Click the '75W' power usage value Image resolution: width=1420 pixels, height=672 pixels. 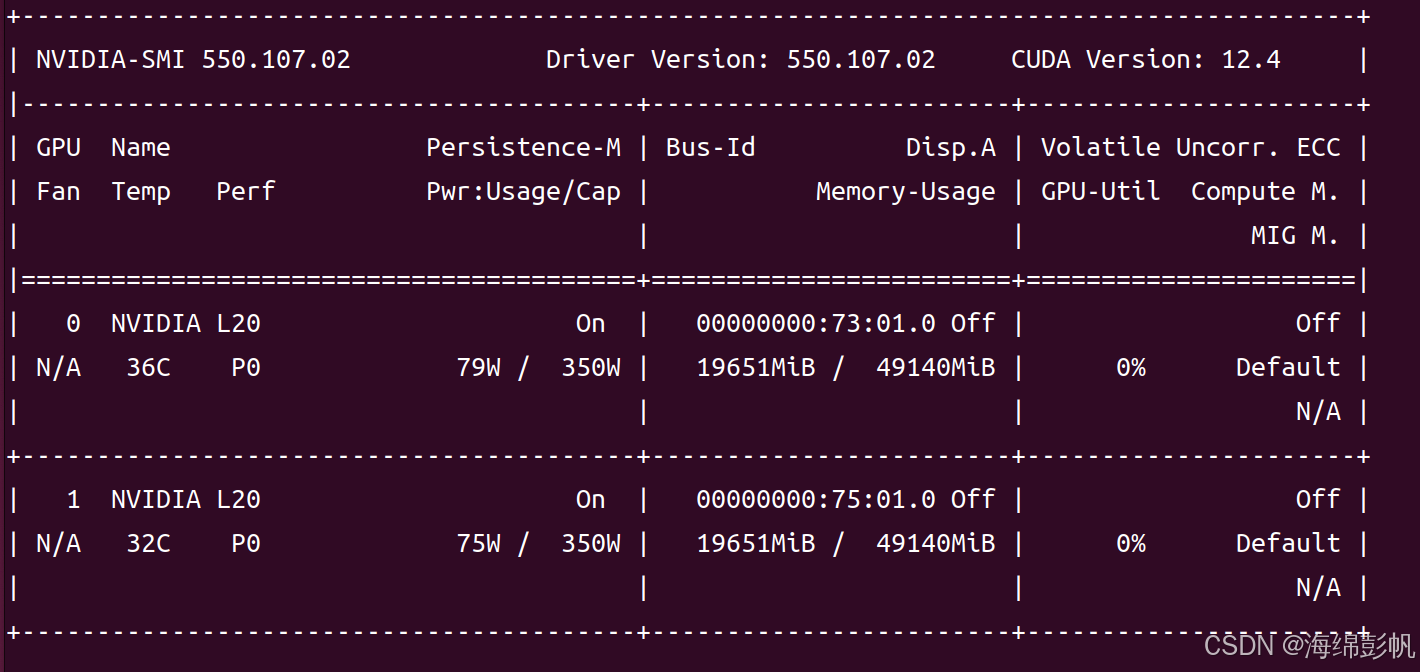(x=478, y=544)
